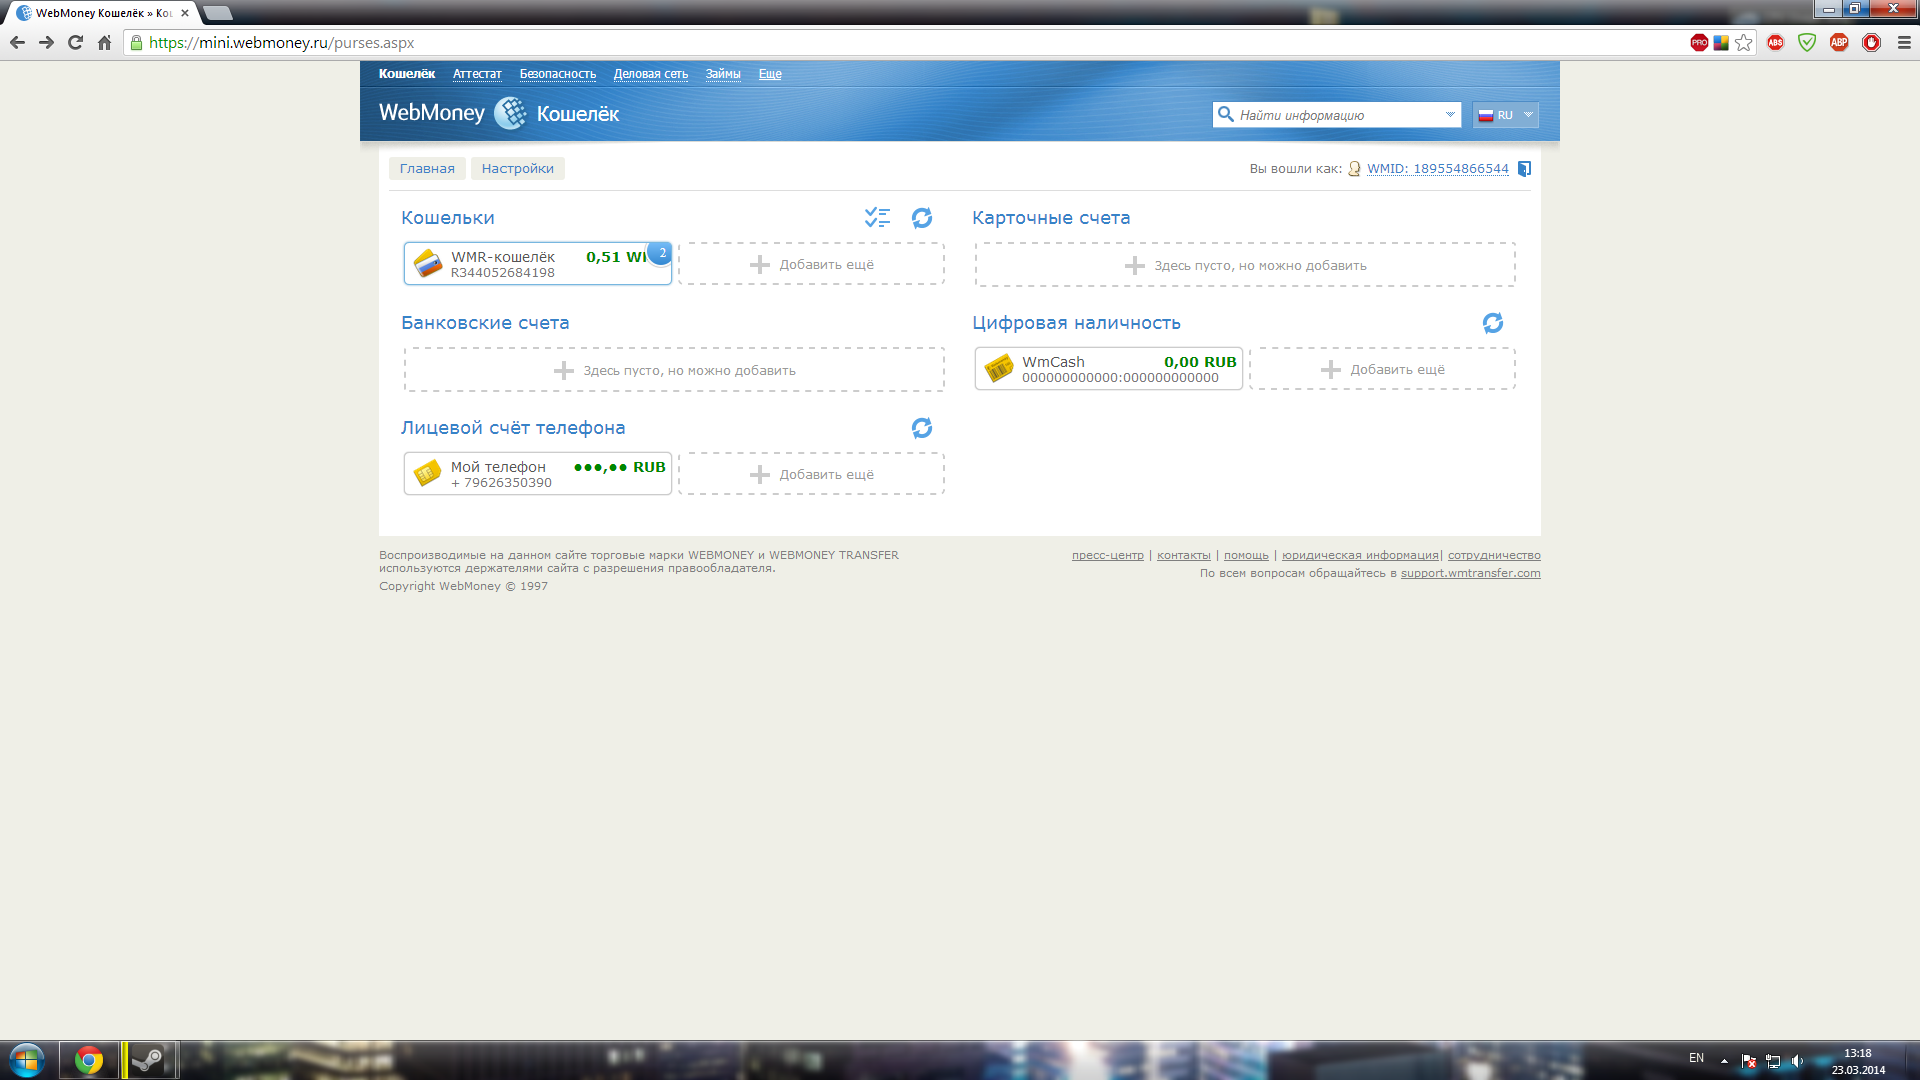
Task: Expand the Еще menu
Action: click(x=770, y=74)
